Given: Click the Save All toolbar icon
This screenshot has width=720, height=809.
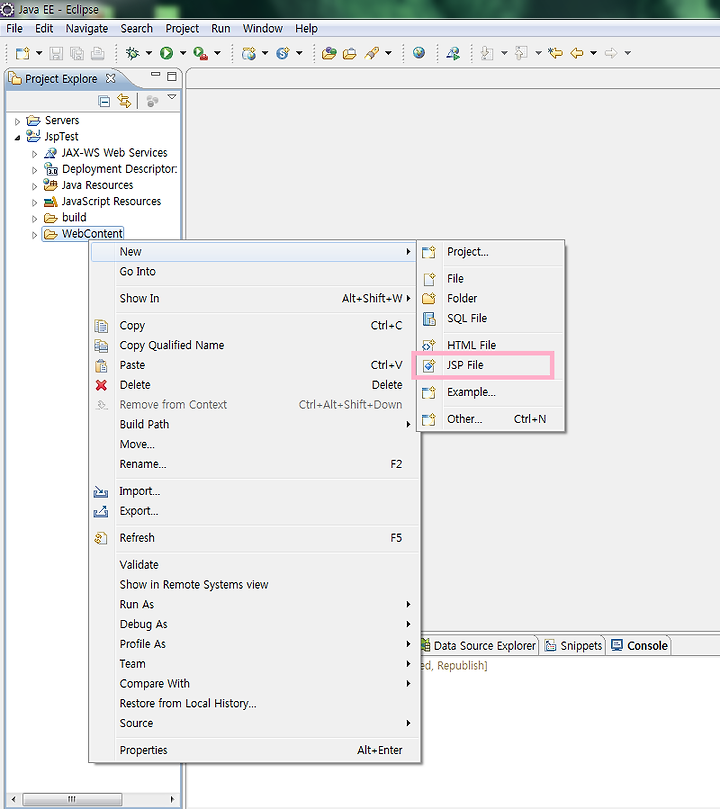Looking at the screenshot, I should (x=77, y=53).
